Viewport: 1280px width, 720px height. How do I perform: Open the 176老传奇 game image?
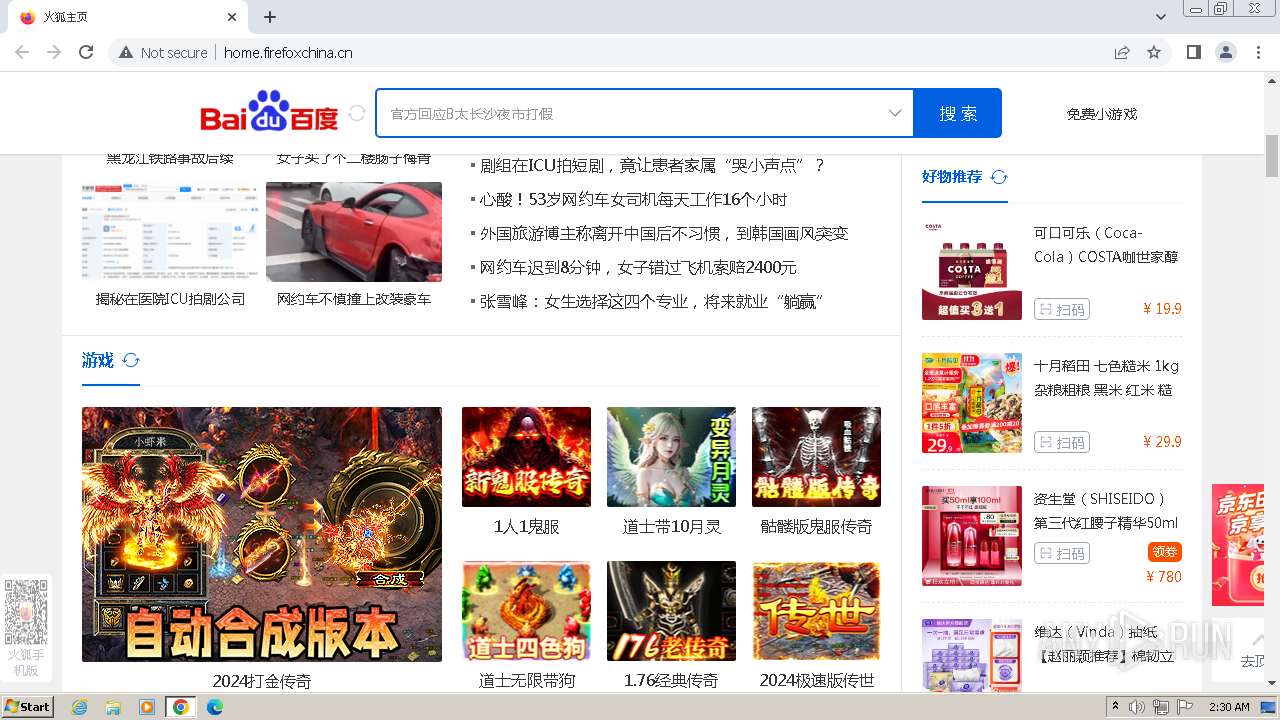[671, 611]
